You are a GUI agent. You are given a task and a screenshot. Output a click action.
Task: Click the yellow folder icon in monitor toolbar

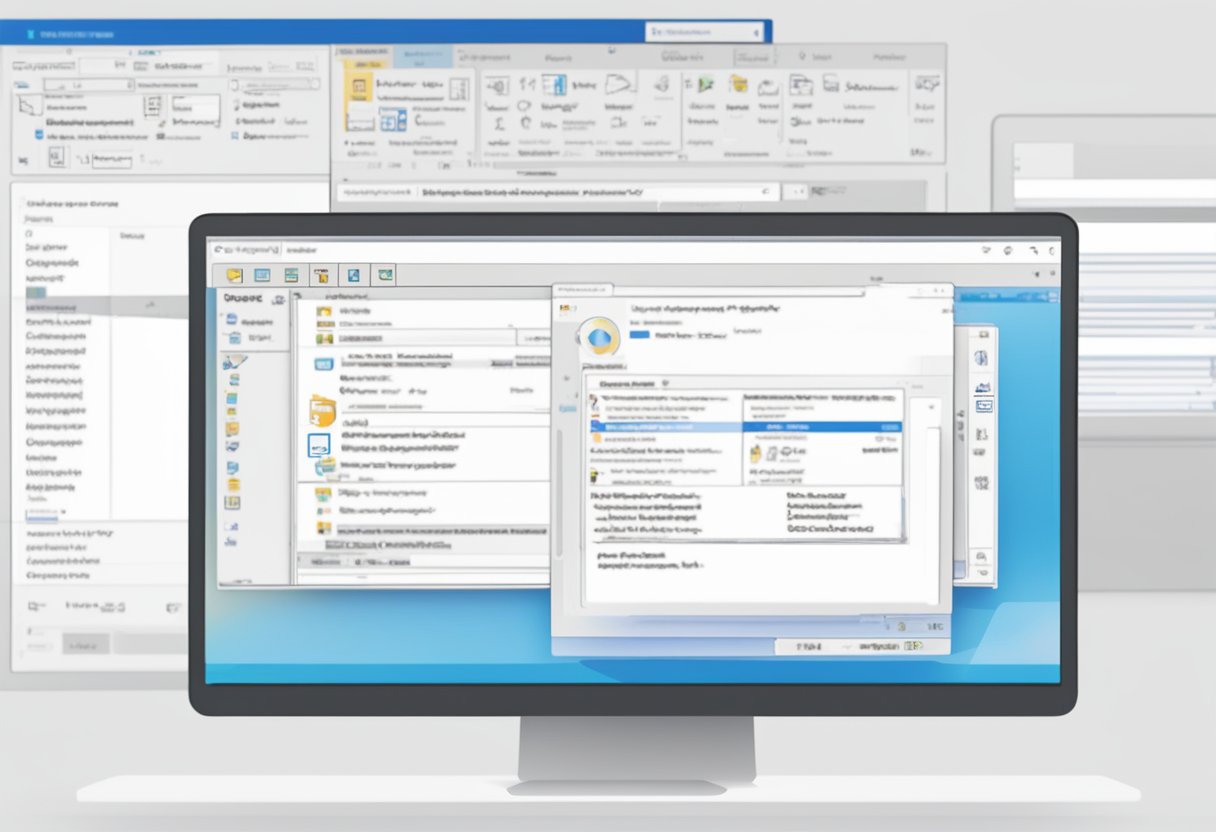234,275
